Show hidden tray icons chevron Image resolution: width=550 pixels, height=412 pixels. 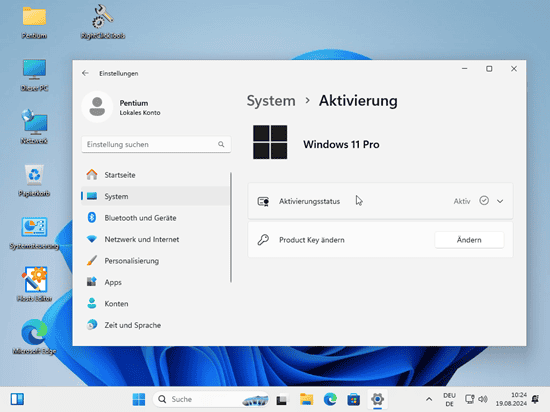429,399
